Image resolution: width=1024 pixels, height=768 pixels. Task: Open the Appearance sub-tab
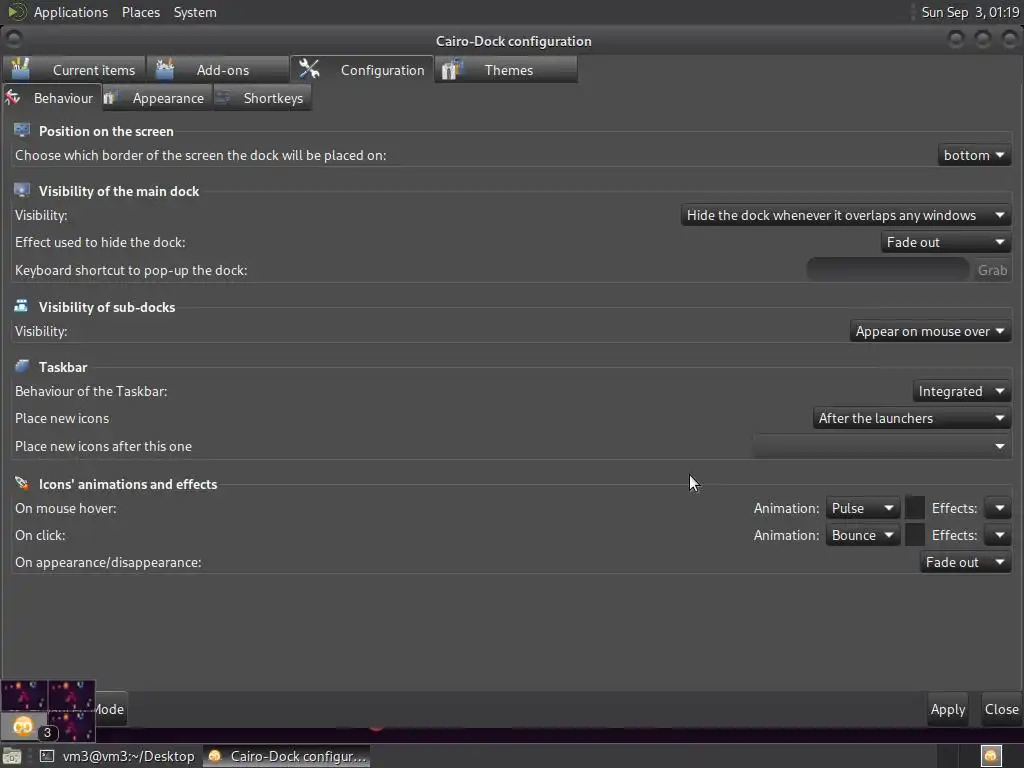[x=157, y=98]
